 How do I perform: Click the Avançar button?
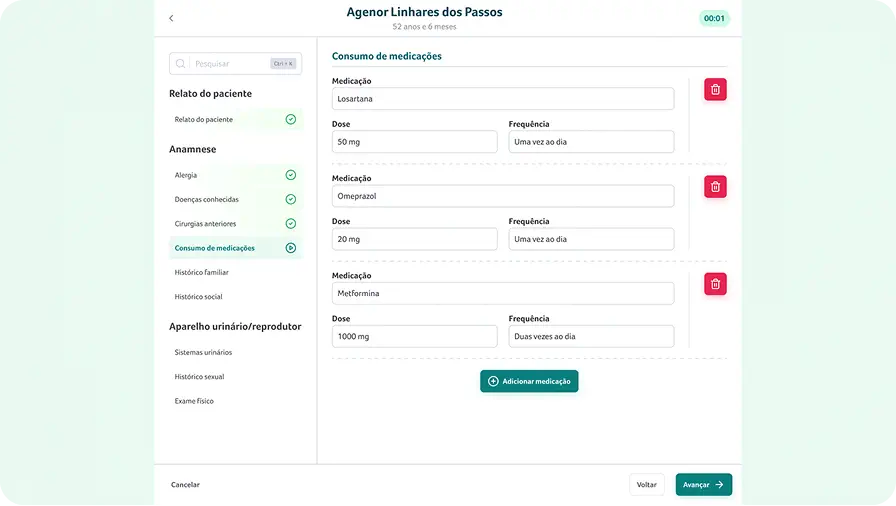tap(703, 485)
